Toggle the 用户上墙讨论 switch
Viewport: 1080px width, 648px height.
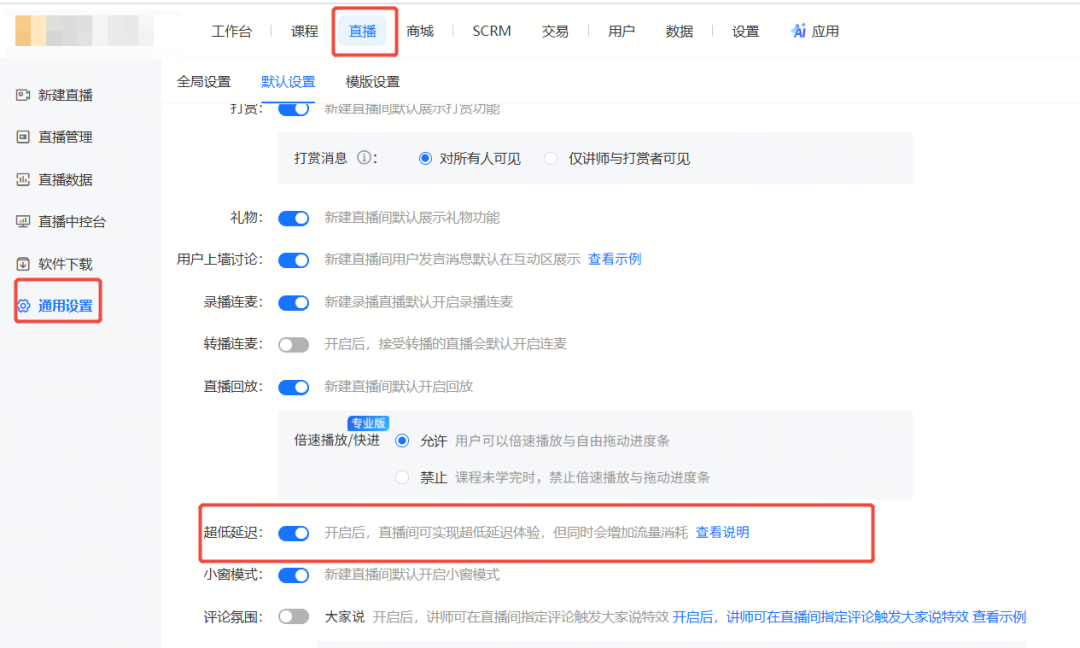(293, 260)
